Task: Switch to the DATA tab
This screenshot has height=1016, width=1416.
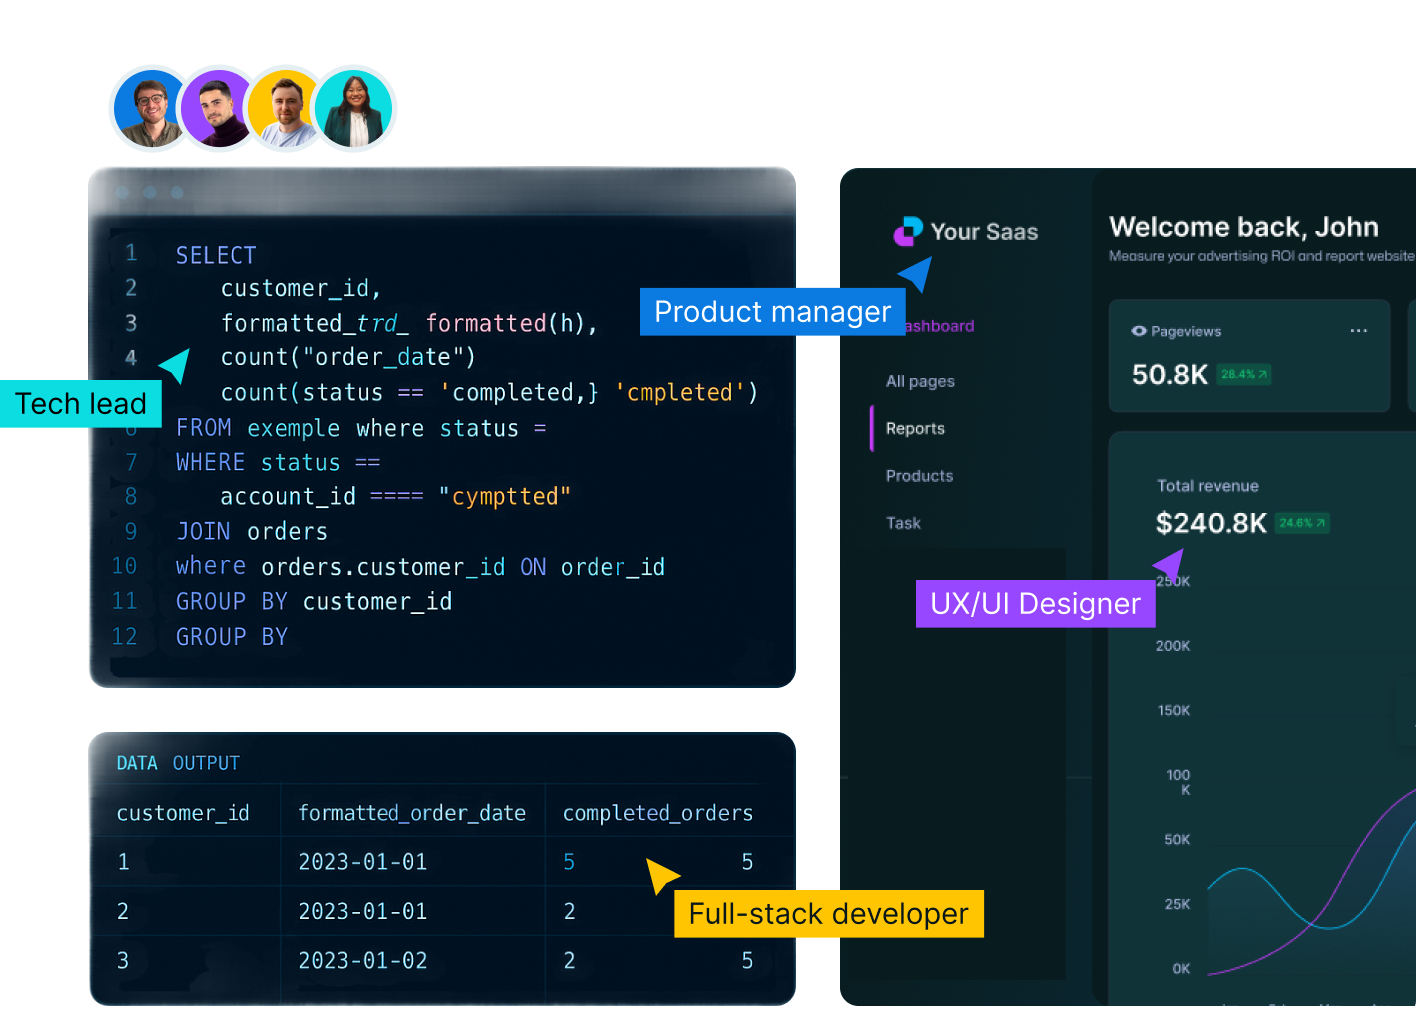Action: [x=137, y=763]
